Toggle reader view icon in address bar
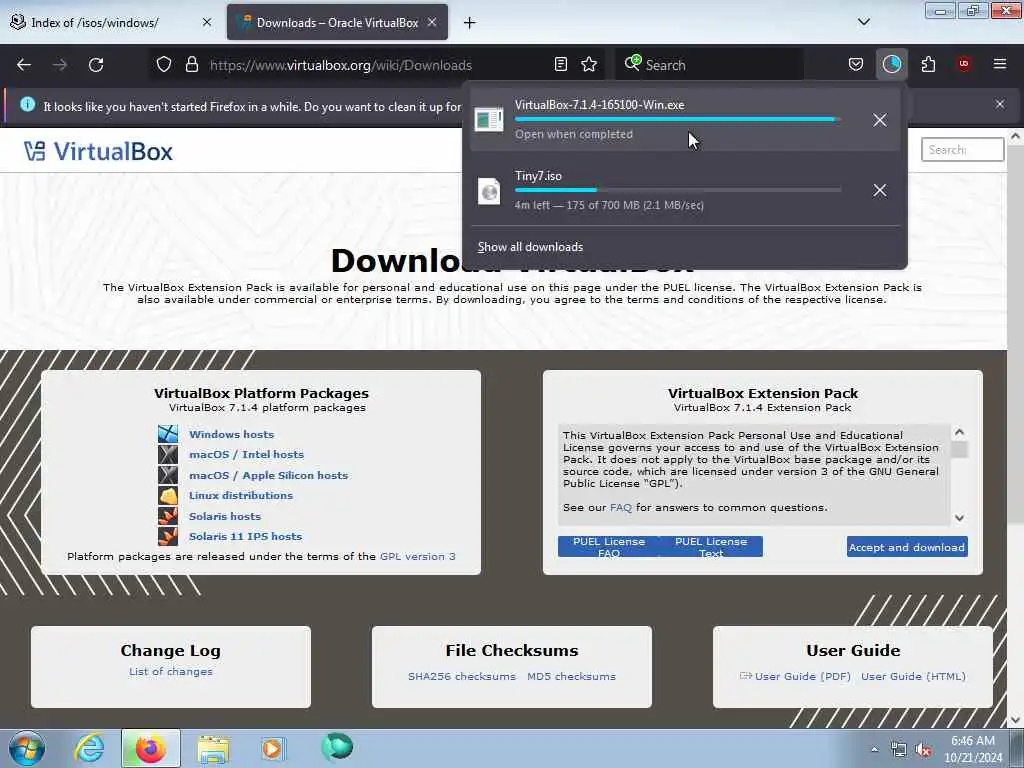Screen dimensions: 1024x768 pos(560,65)
